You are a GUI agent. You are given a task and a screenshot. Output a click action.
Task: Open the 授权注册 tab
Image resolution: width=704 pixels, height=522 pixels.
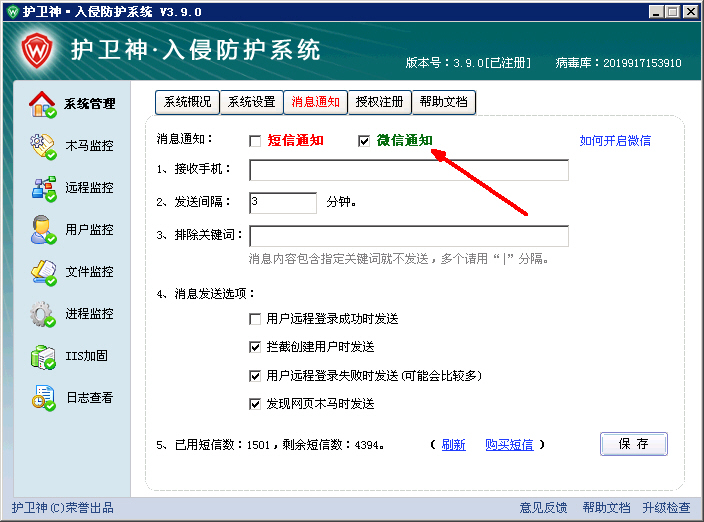[x=379, y=102]
